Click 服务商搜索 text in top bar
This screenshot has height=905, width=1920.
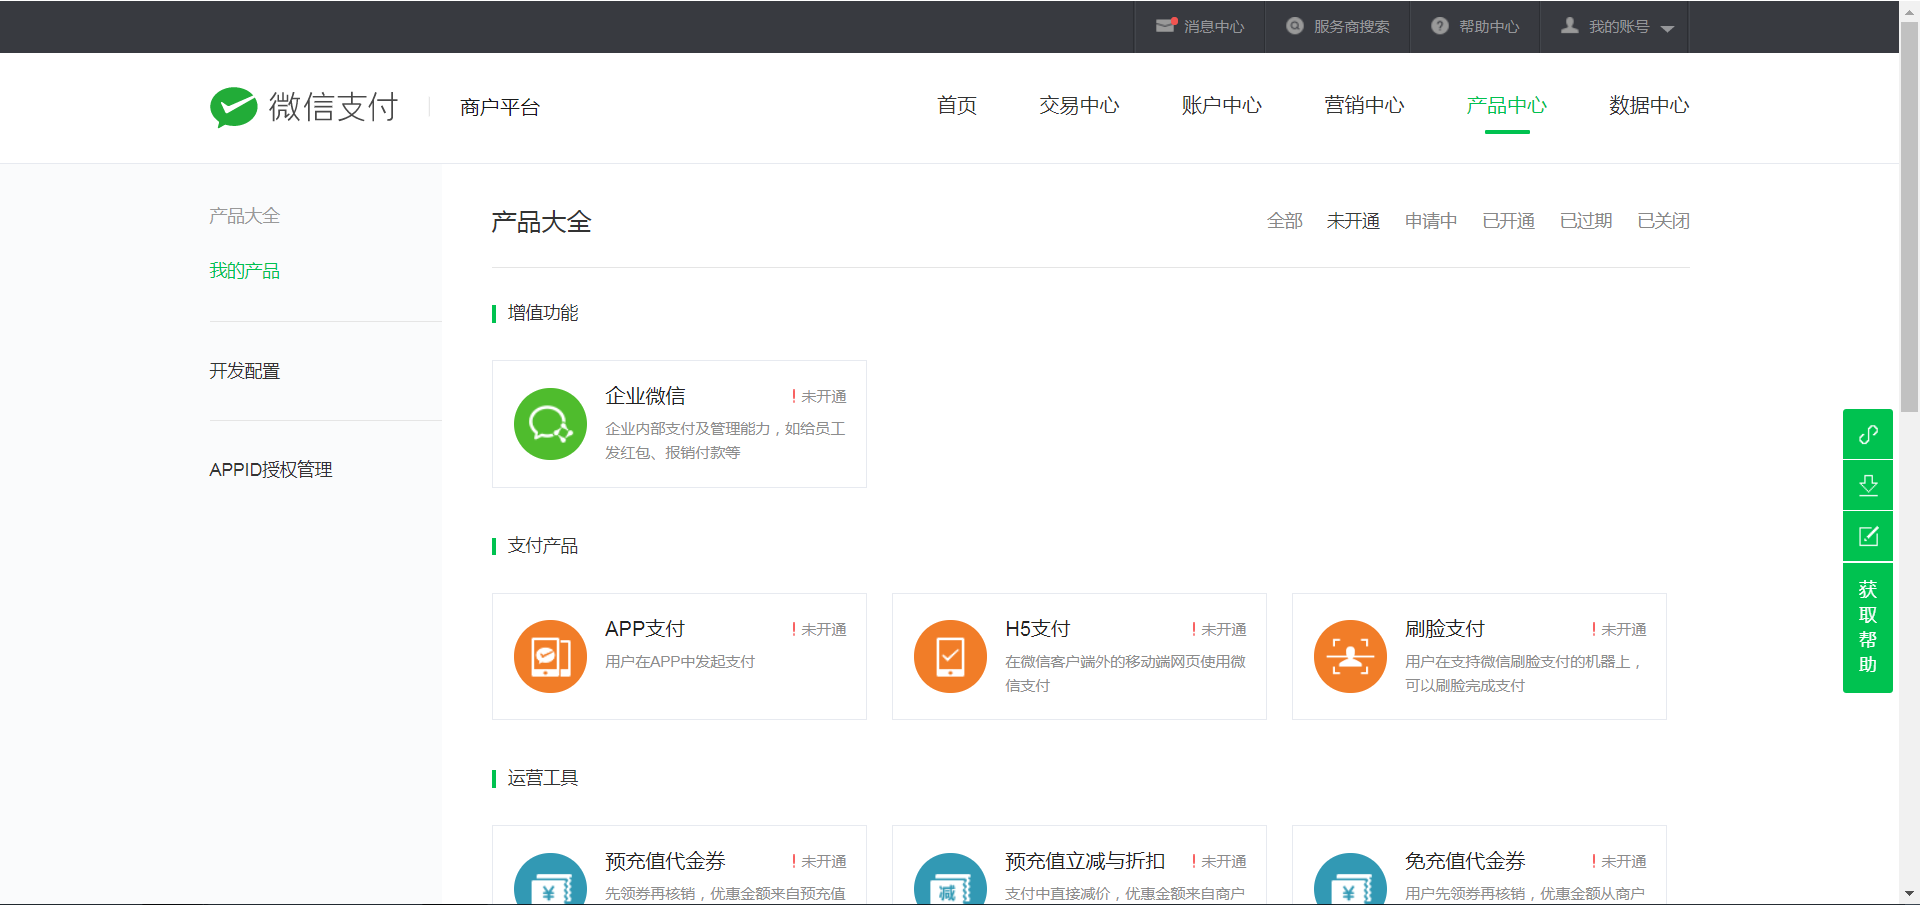pyautogui.click(x=1352, y=27)
